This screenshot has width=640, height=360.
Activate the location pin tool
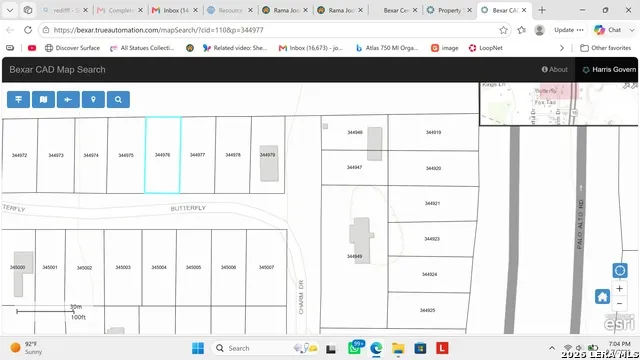(93, 99)
